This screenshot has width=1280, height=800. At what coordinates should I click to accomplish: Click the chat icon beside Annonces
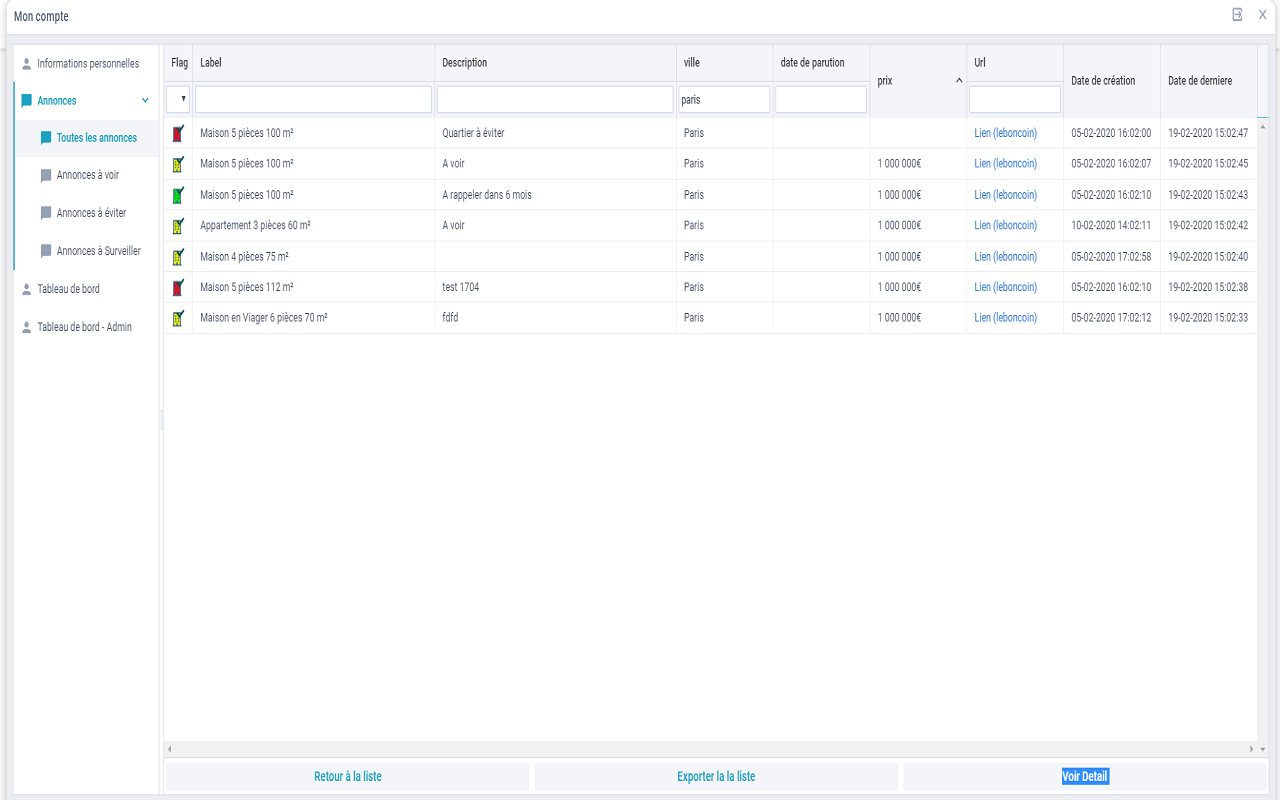click(27, 101)
